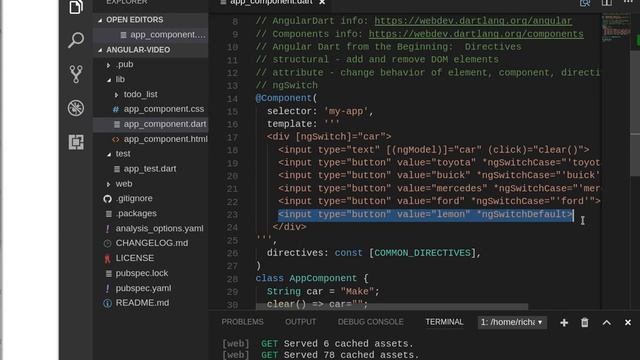Click the String car = "Make" line
640x360 pixels.
[x=323, y=291]
